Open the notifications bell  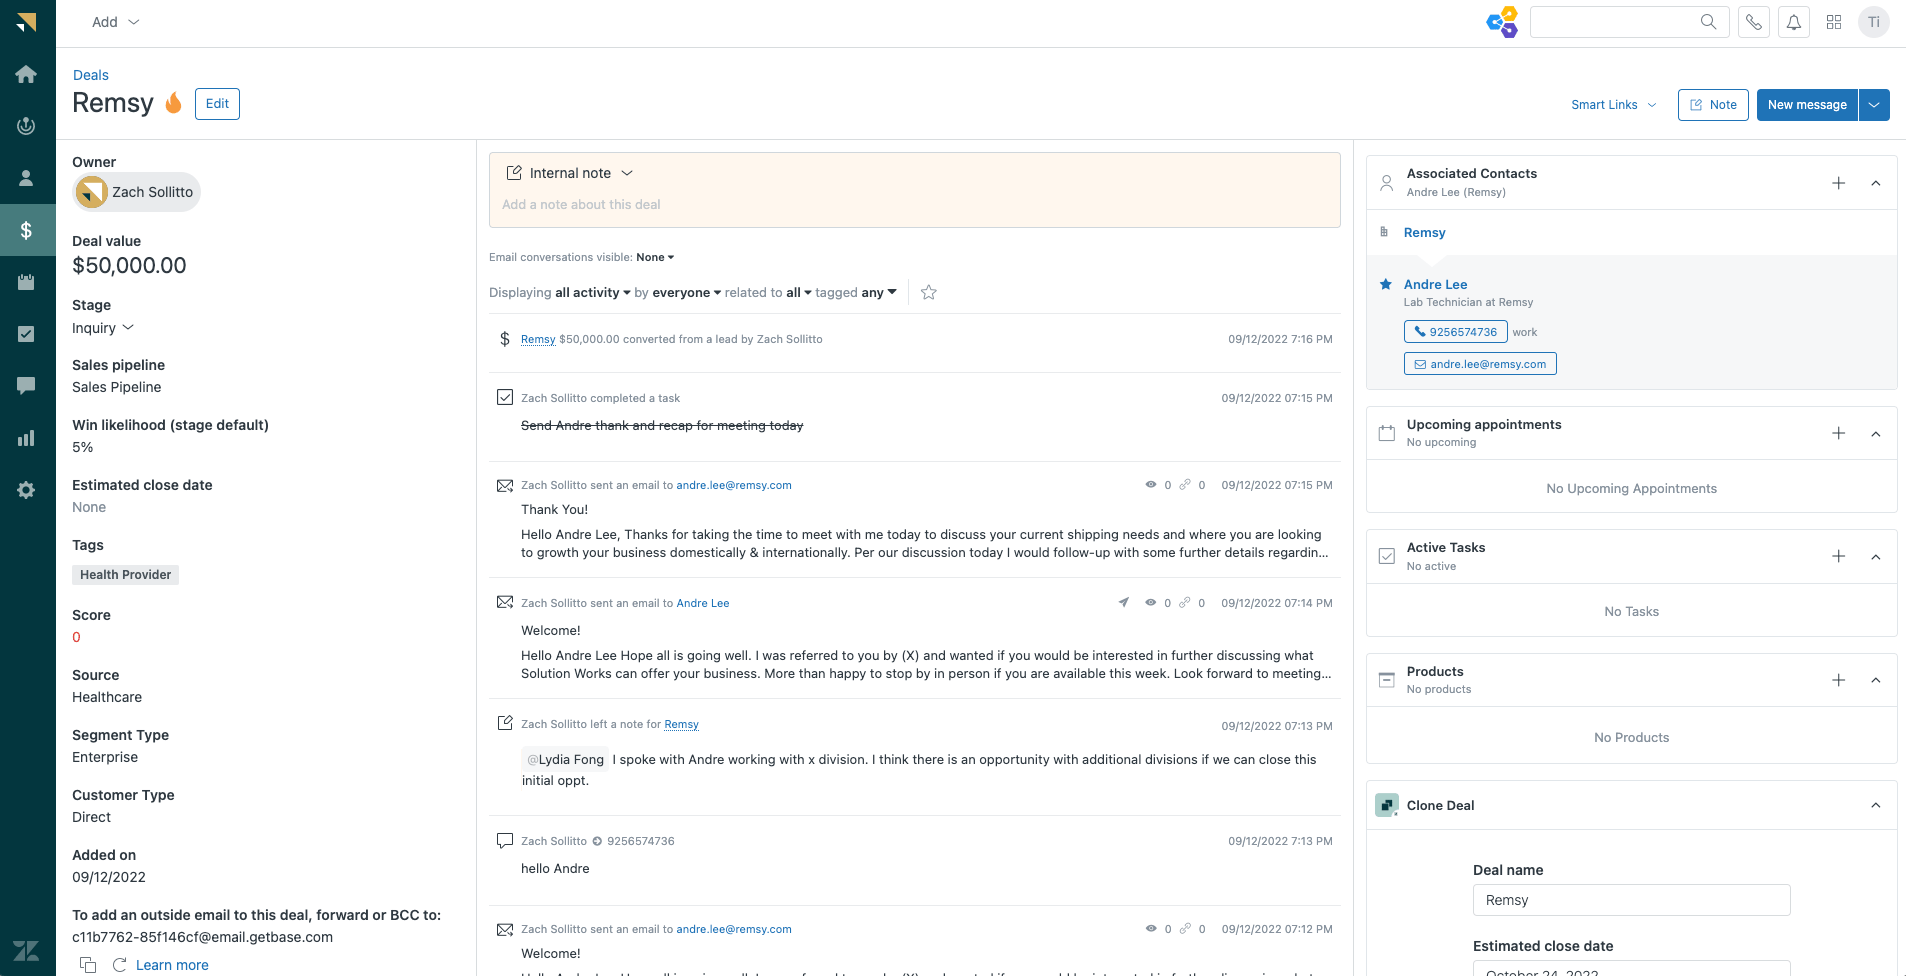coord(1794,22)
